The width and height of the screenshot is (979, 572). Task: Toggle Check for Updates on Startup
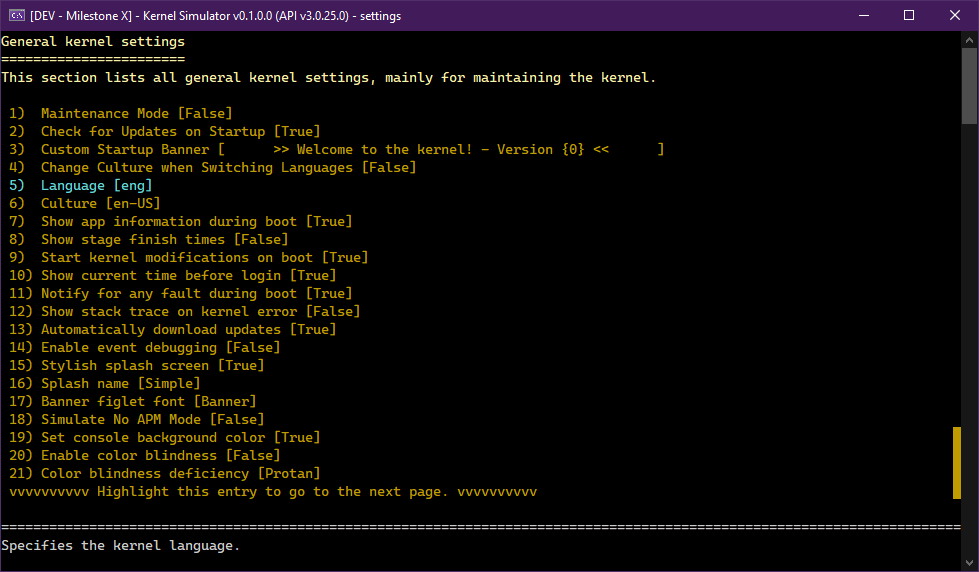pyautogui.click(x=178, y=132)
